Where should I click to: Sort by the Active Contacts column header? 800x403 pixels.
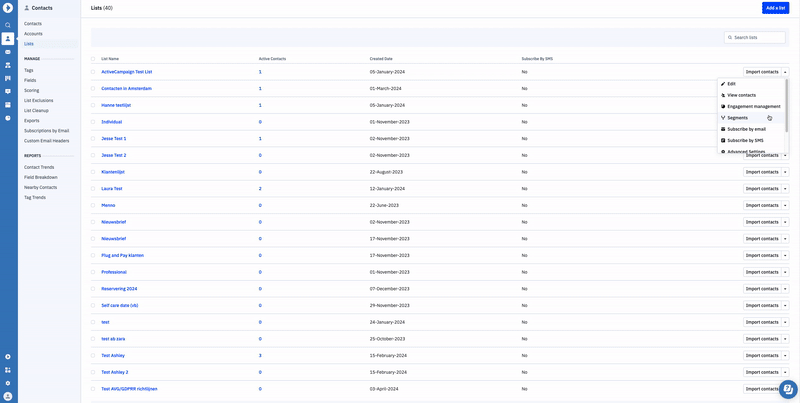pos(272,59)
